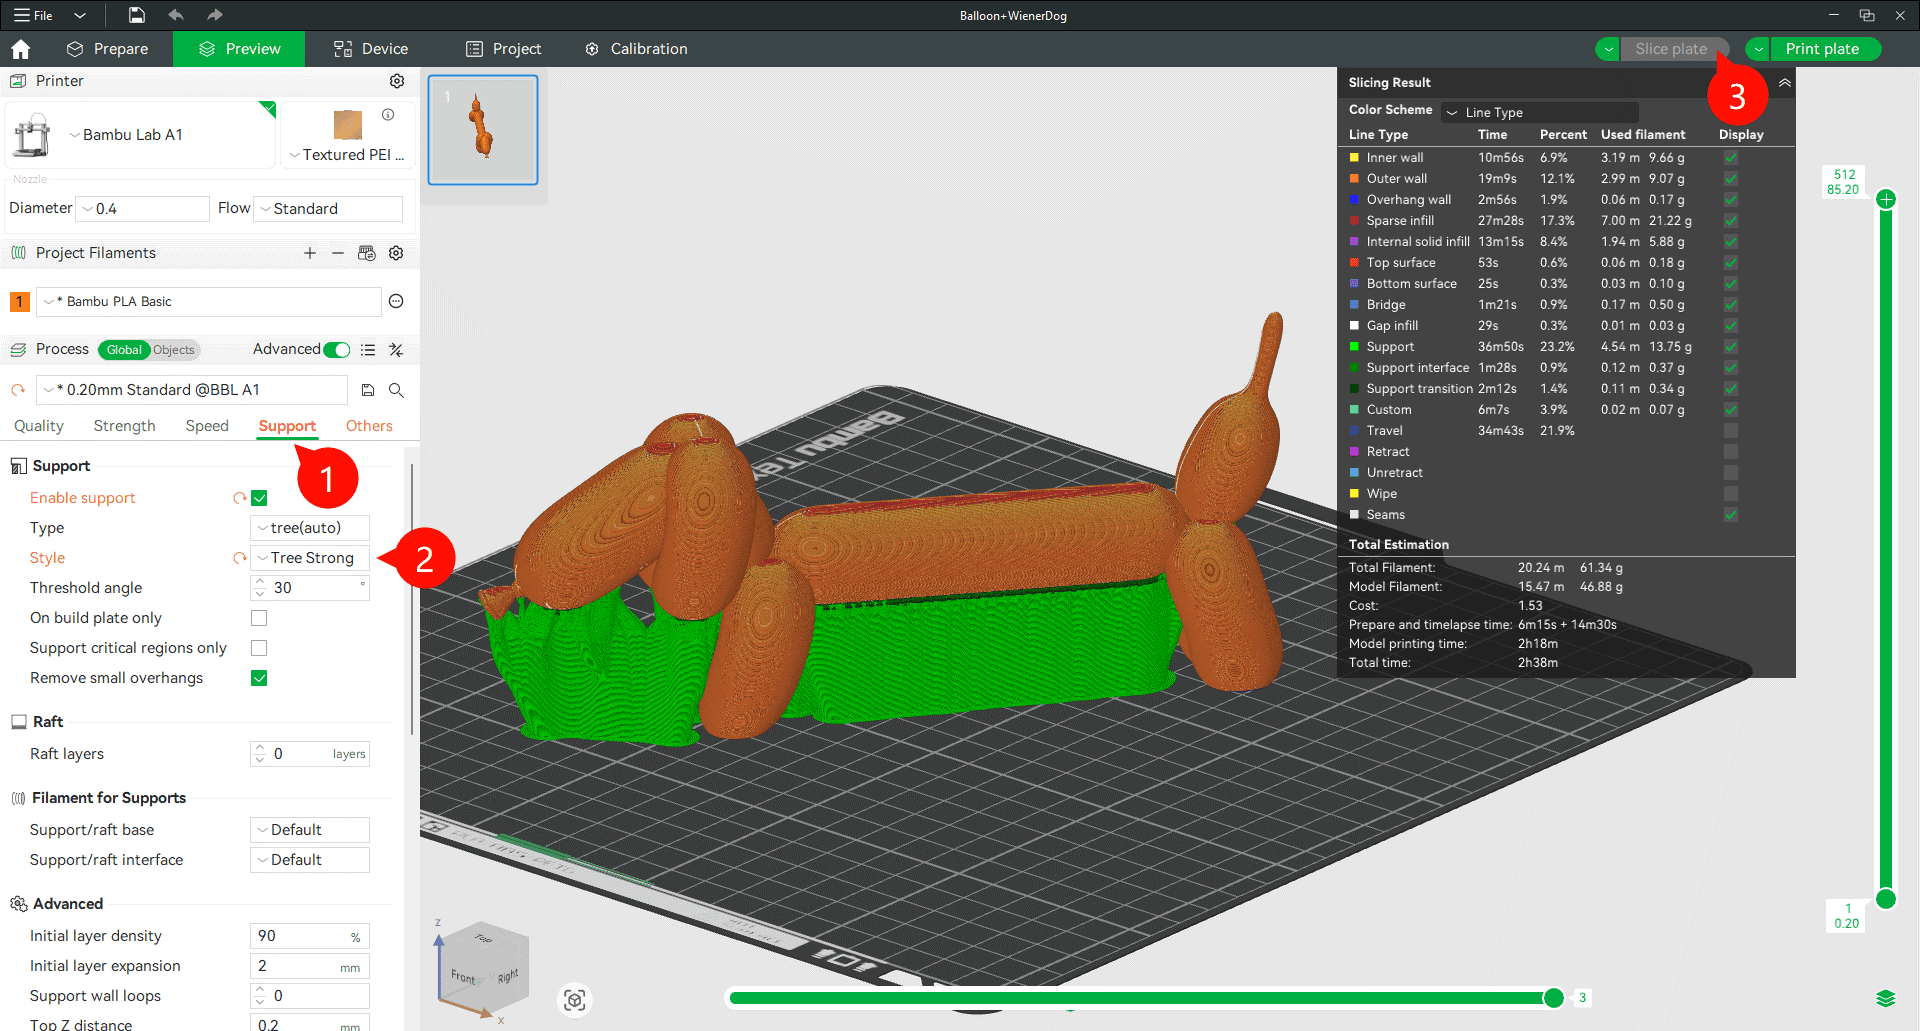The image size is (1920, 1031).
Task: Select the plate 1 thumbnail
Action: pos(483,130)
